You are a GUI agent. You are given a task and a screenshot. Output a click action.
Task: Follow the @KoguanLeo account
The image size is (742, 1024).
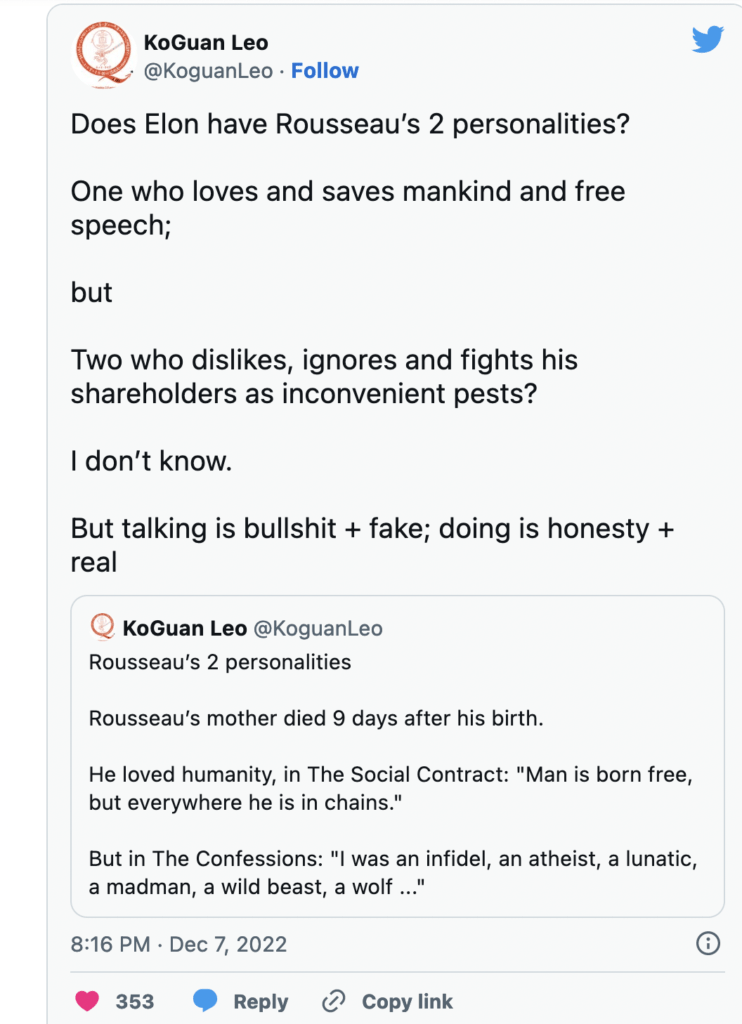pyautogui.click(x=325, y=71)
